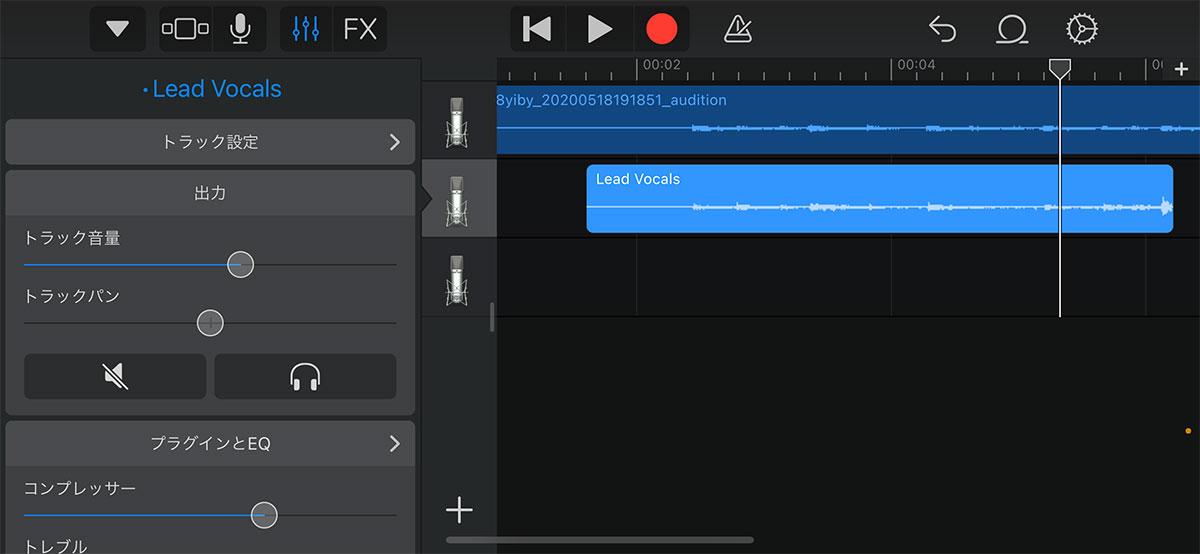
Task: Click the playhead marker on ruler
Action: [x=1060, y=68]
